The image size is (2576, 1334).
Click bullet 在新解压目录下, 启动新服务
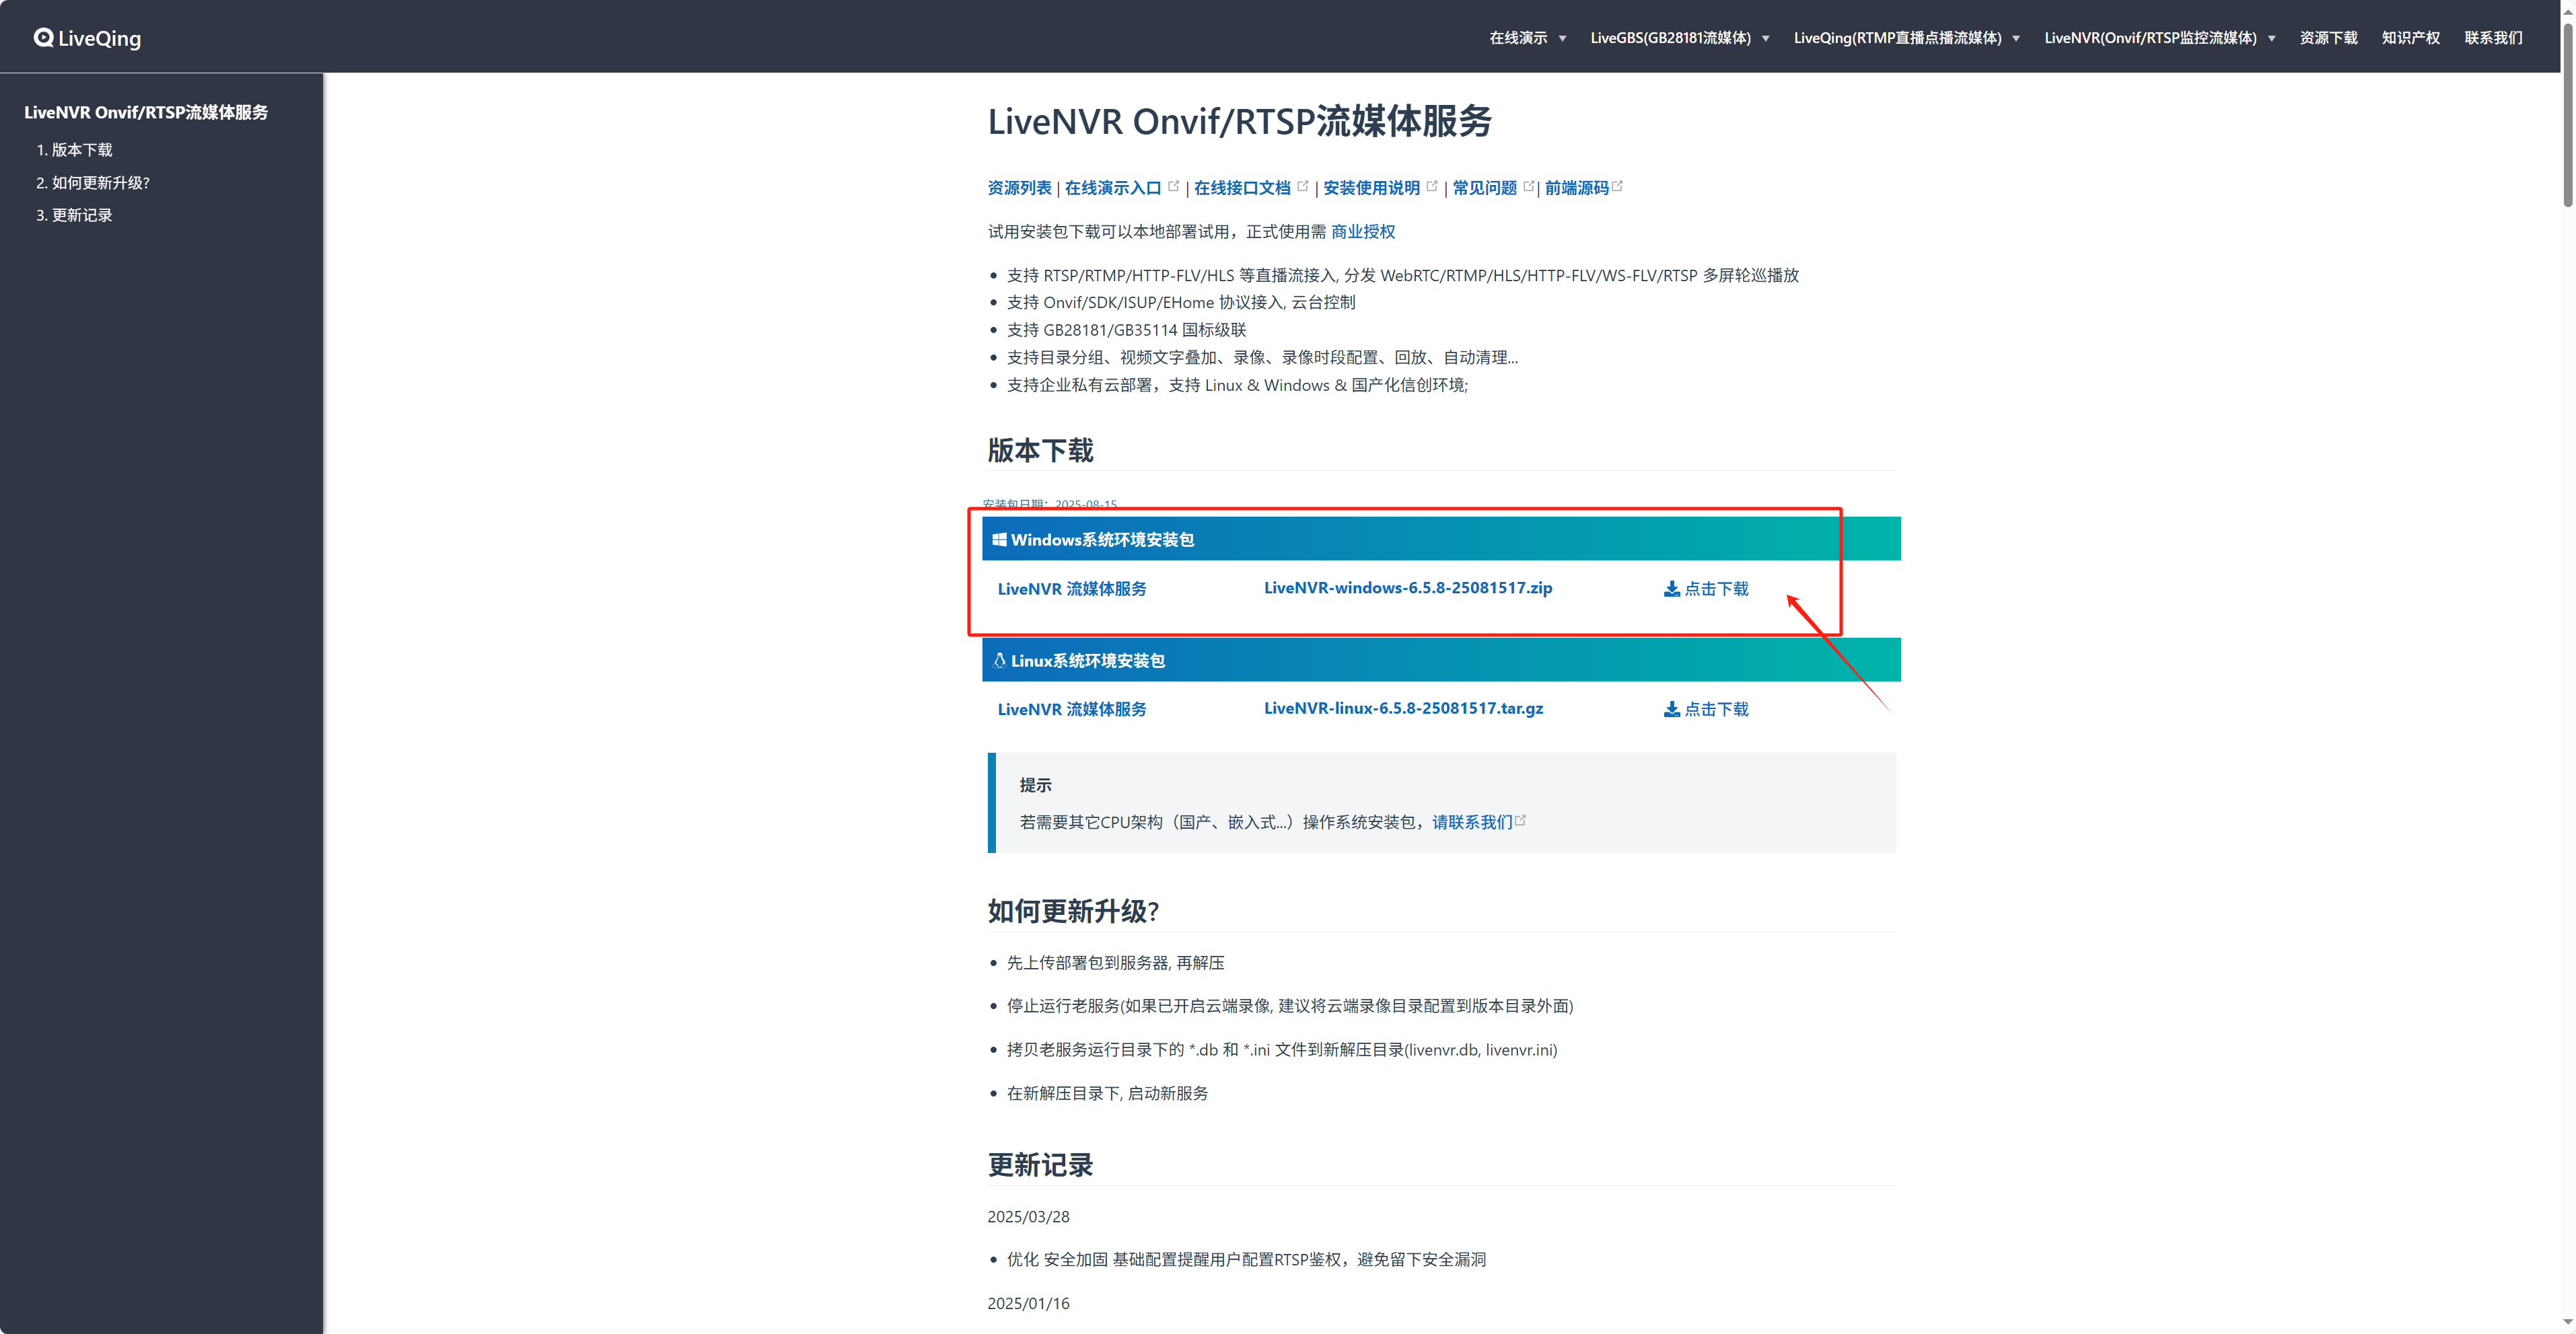[1107, 1094]
